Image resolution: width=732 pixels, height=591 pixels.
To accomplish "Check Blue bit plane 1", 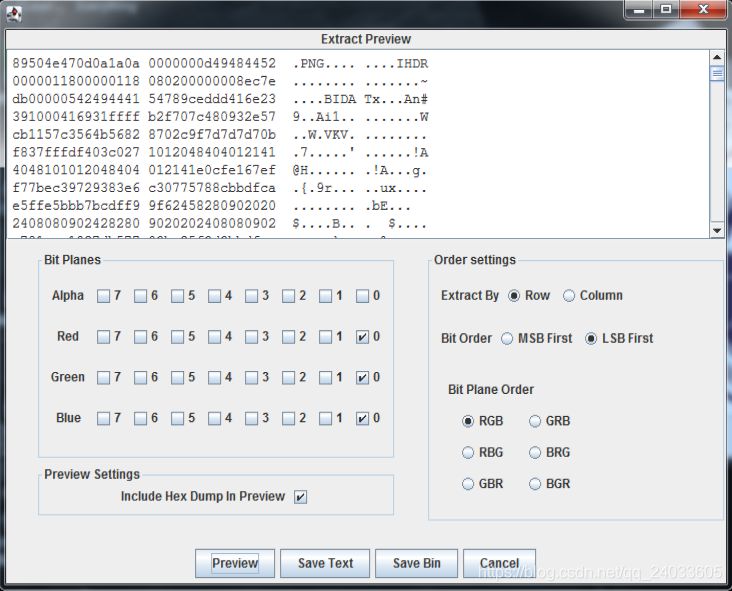I will [x=325, y=418].
